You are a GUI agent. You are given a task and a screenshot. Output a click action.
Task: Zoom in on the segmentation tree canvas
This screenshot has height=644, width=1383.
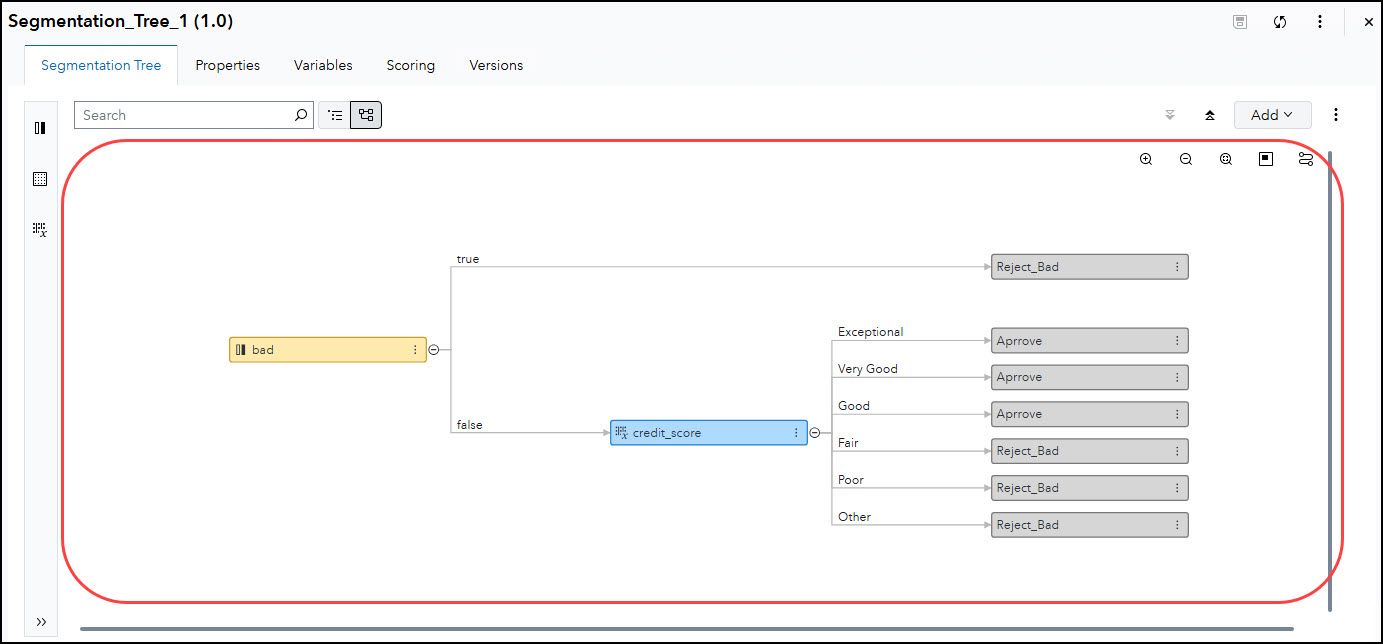(x=1146, y=159)
